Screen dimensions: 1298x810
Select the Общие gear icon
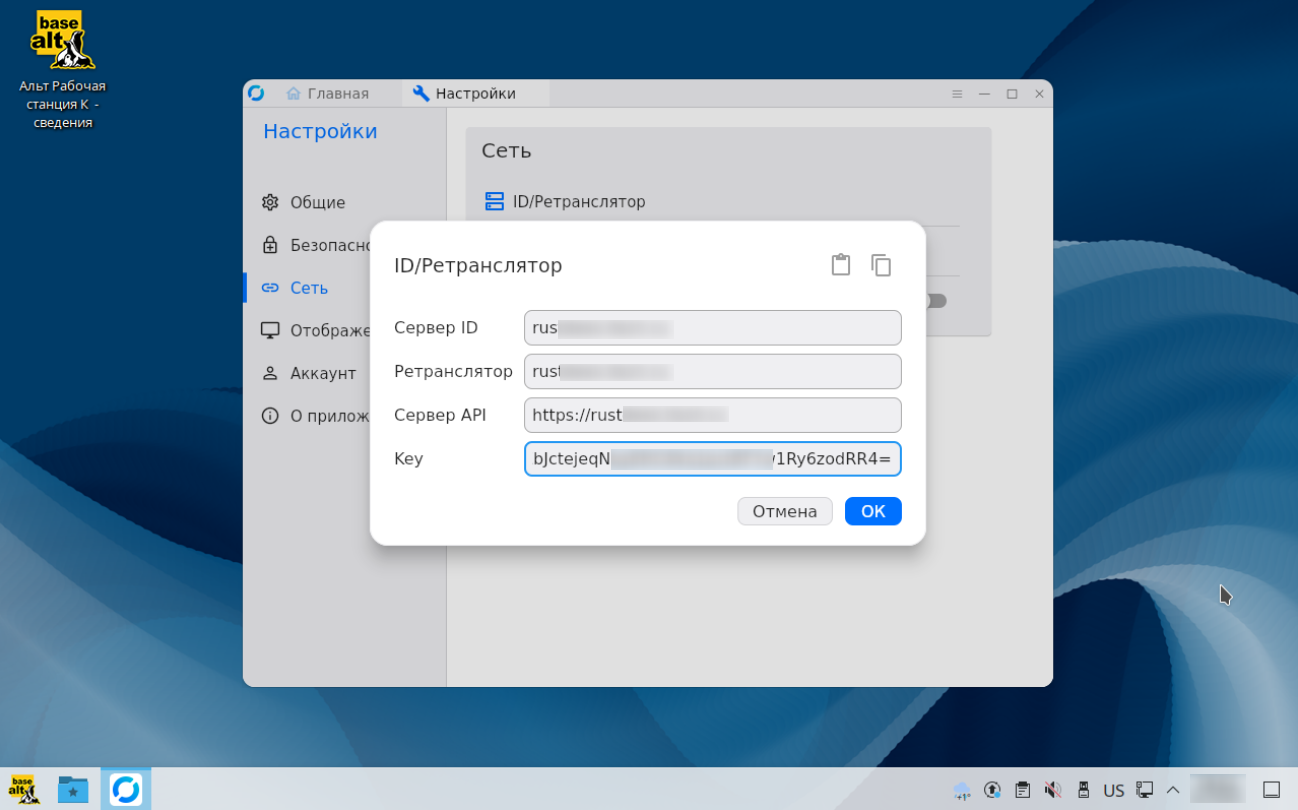point(269,202)
